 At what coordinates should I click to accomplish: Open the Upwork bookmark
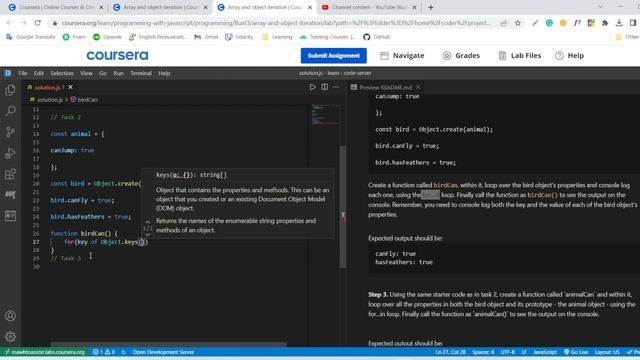point(107,37)
